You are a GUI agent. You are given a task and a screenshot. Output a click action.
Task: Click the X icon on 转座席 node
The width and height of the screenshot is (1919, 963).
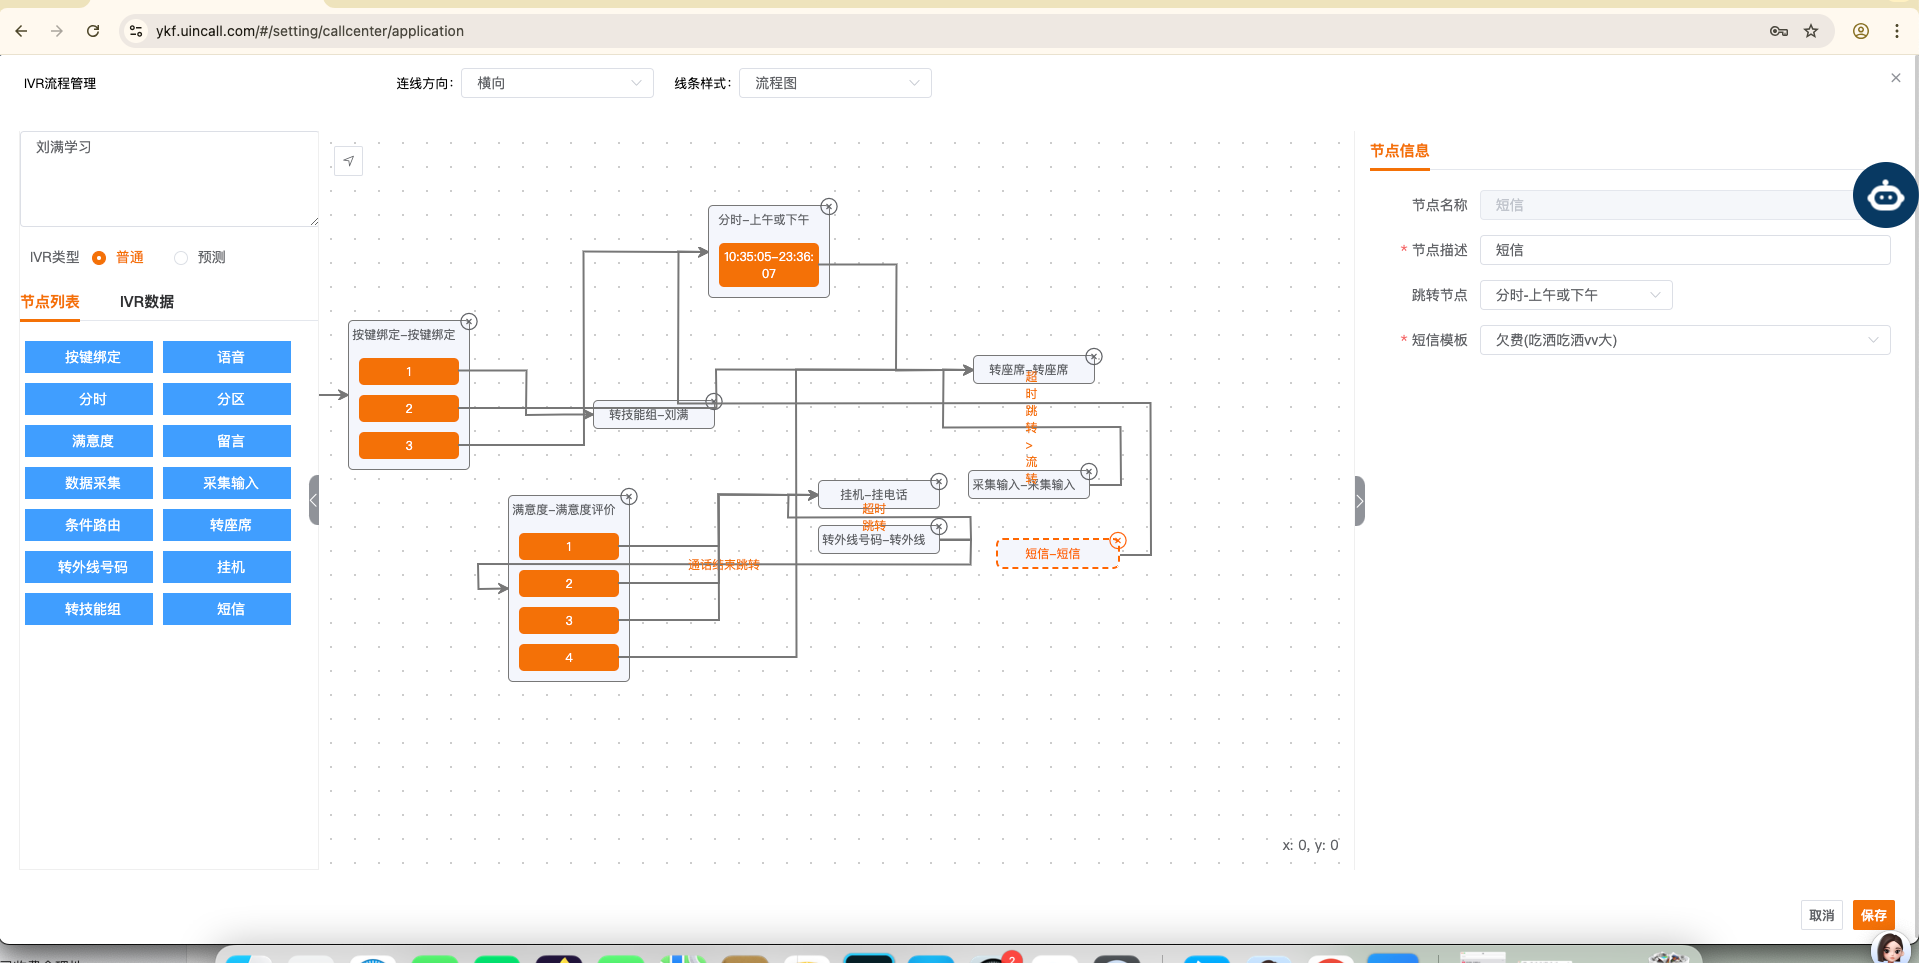coord(1094,357)
